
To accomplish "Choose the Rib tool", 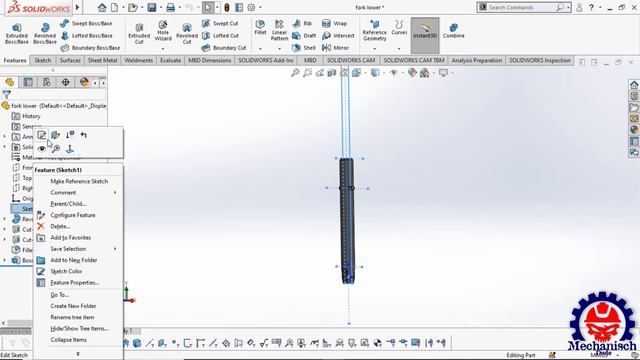I will point(302,24).
